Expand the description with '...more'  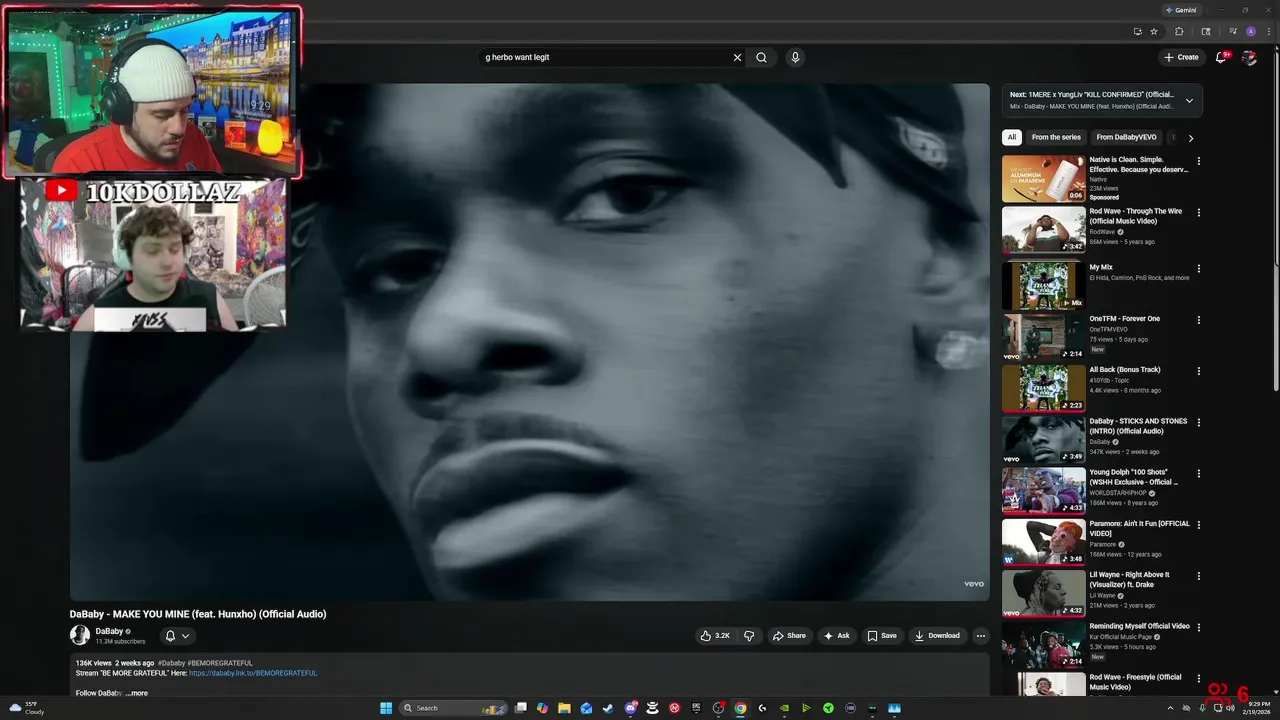pos(137,693)
